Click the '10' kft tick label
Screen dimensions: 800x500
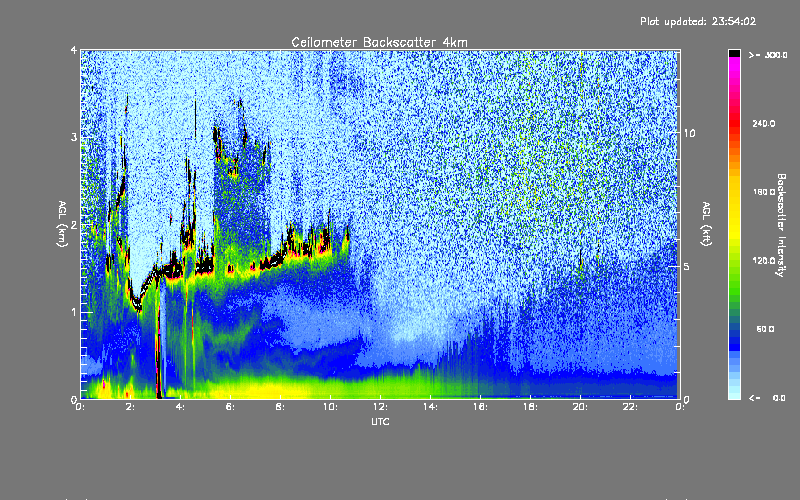click(689, 133)
